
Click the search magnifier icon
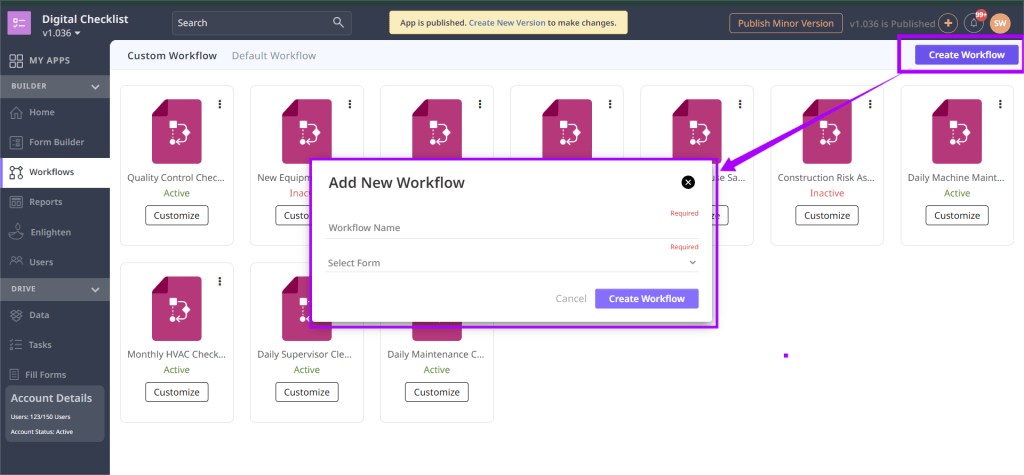pos(339,23)
